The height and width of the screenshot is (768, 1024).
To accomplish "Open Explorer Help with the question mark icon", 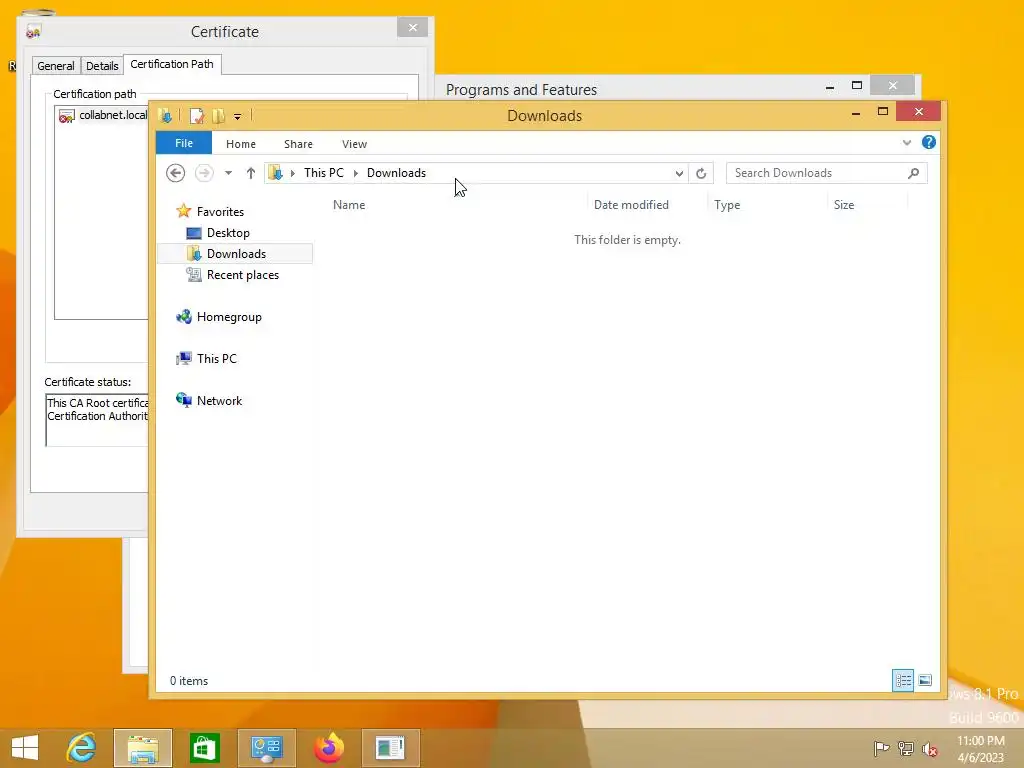I will [x=929, y=142].
